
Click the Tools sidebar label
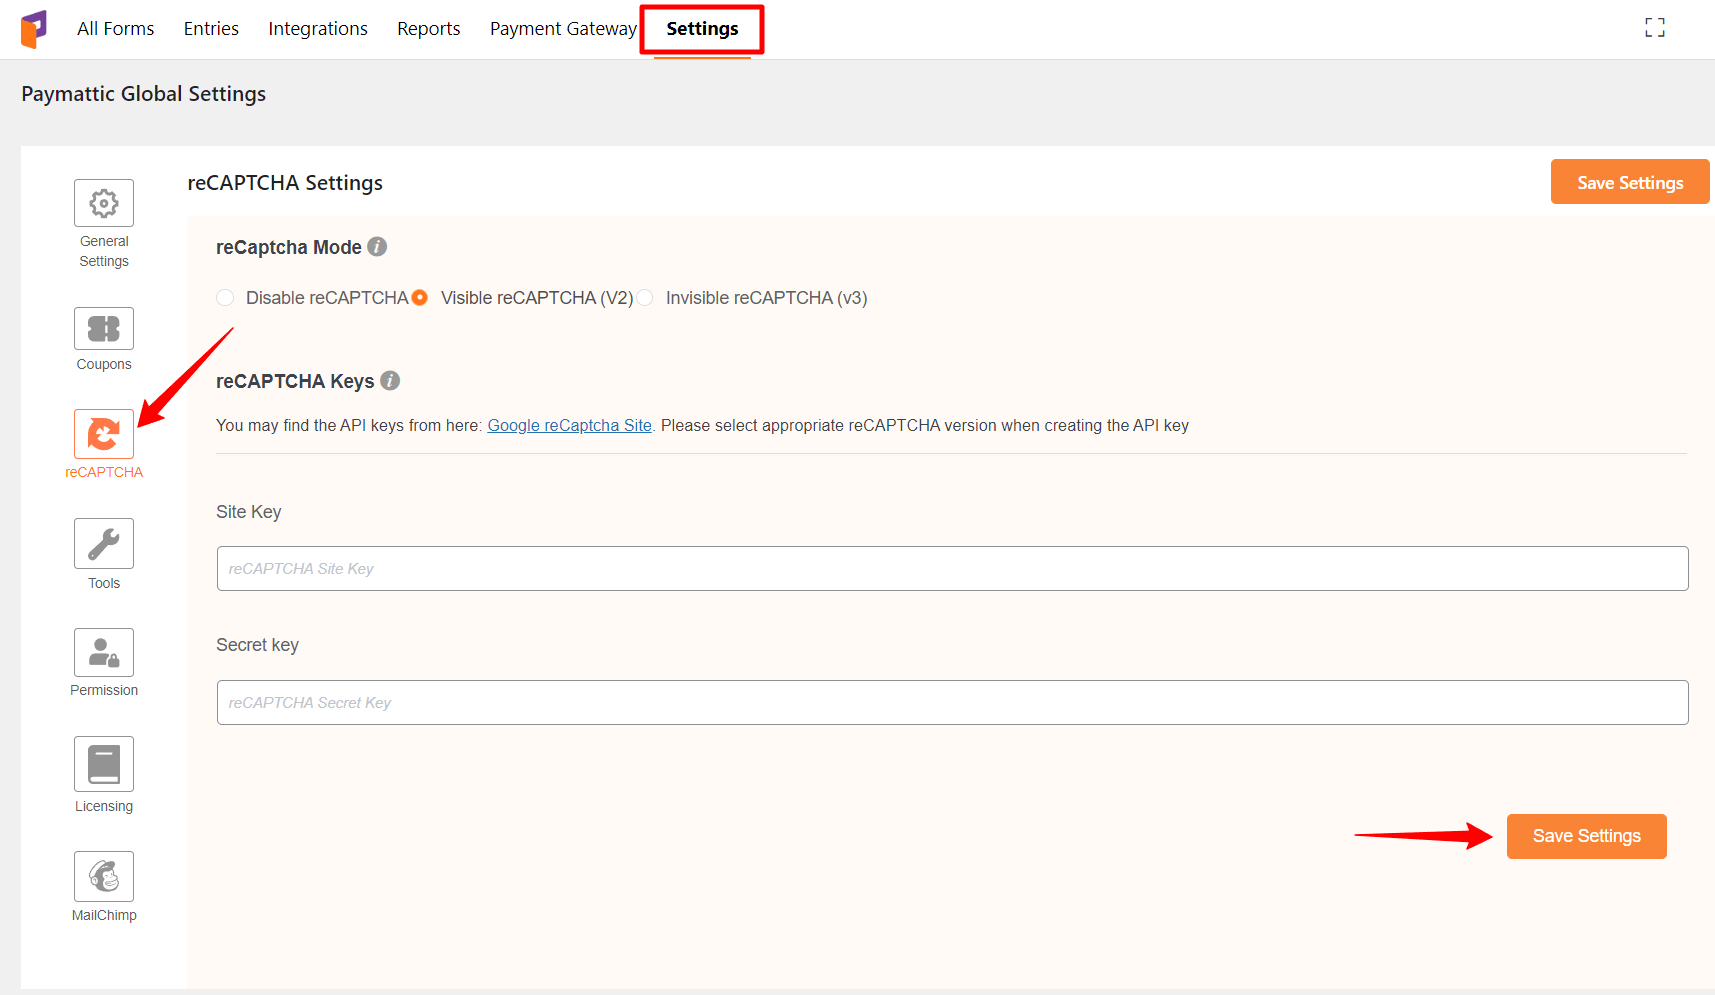click(104, 583)
